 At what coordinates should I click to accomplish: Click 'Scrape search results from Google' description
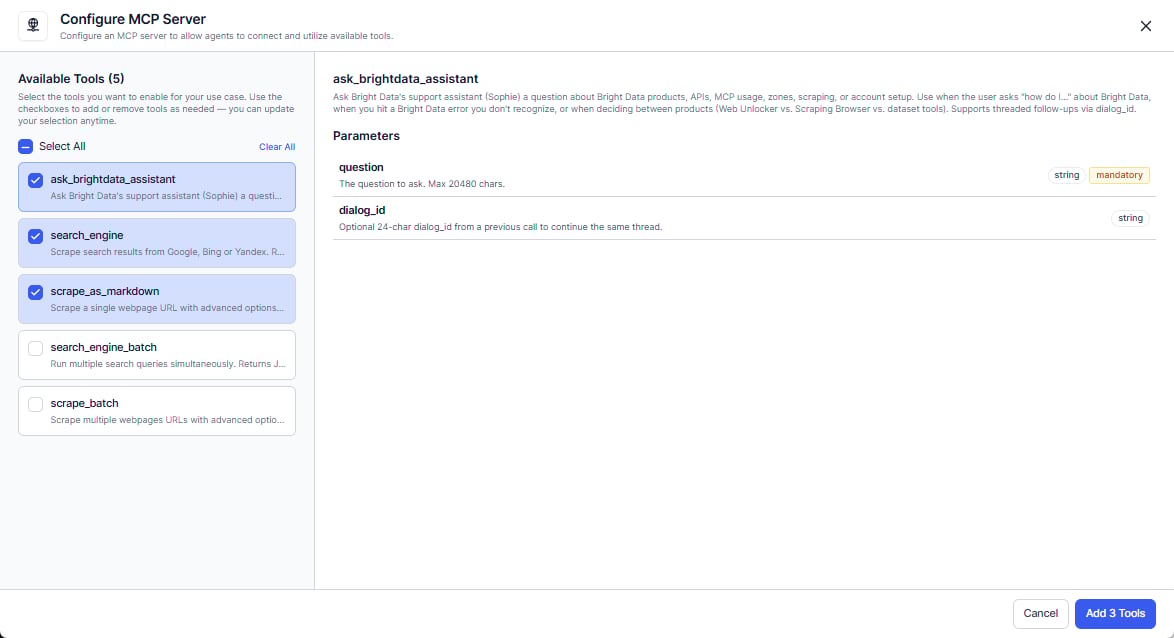(x=167, y=252)
